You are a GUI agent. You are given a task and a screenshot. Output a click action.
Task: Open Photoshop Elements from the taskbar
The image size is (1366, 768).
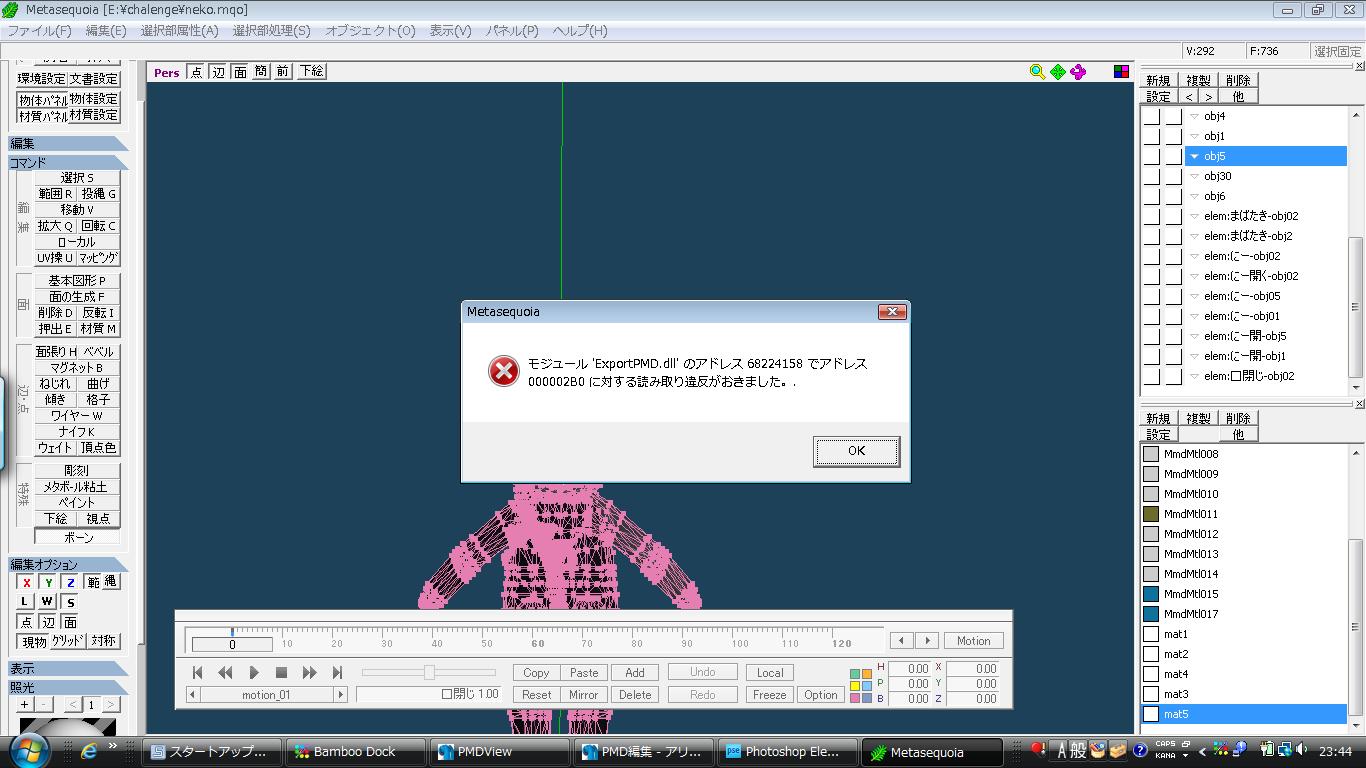coord(788,752)
